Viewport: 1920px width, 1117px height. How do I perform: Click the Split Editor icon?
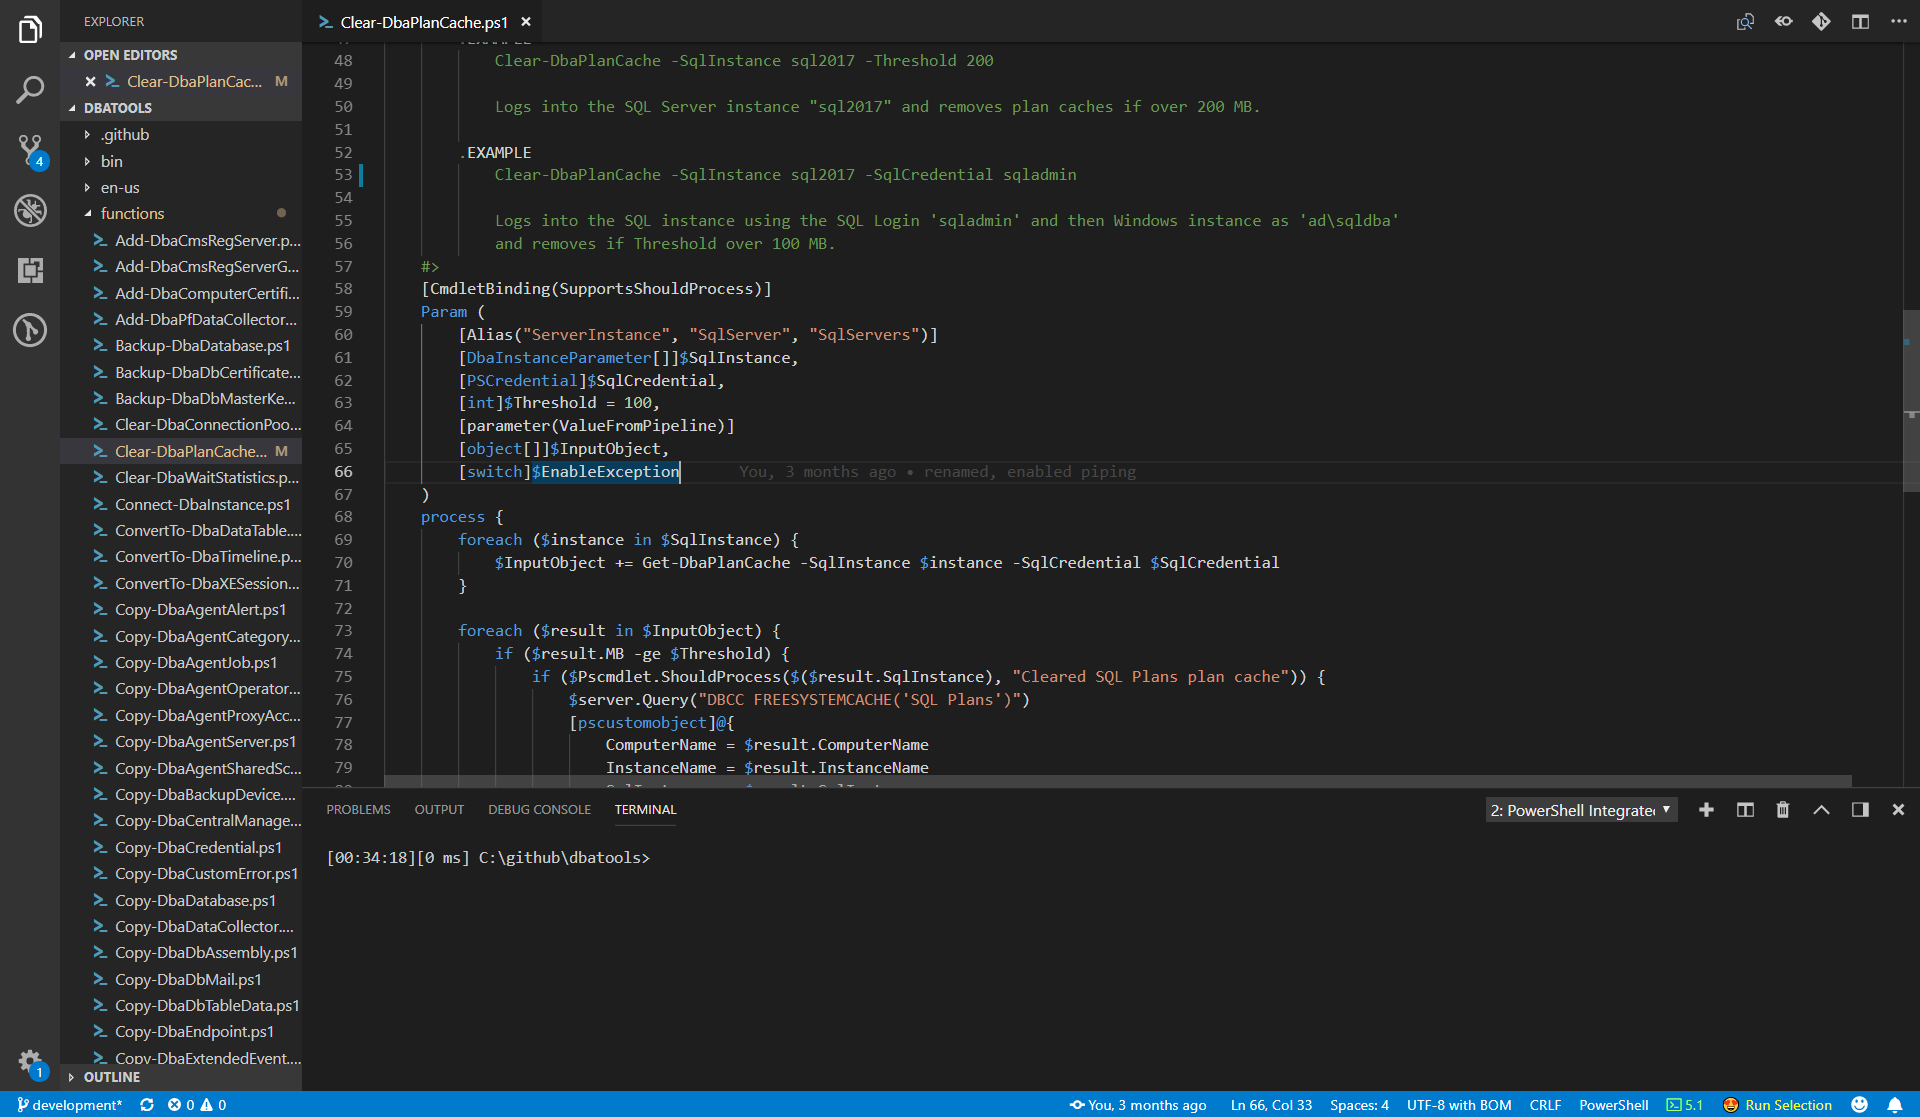(x=1860, y=21)
